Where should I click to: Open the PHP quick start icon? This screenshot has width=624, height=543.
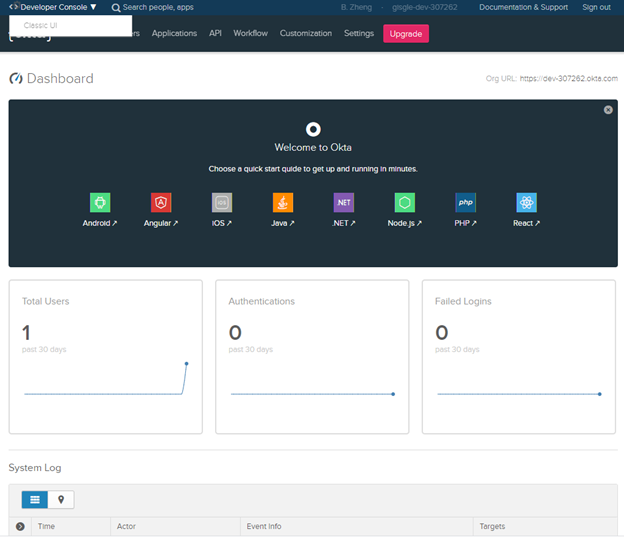[465, 203]
